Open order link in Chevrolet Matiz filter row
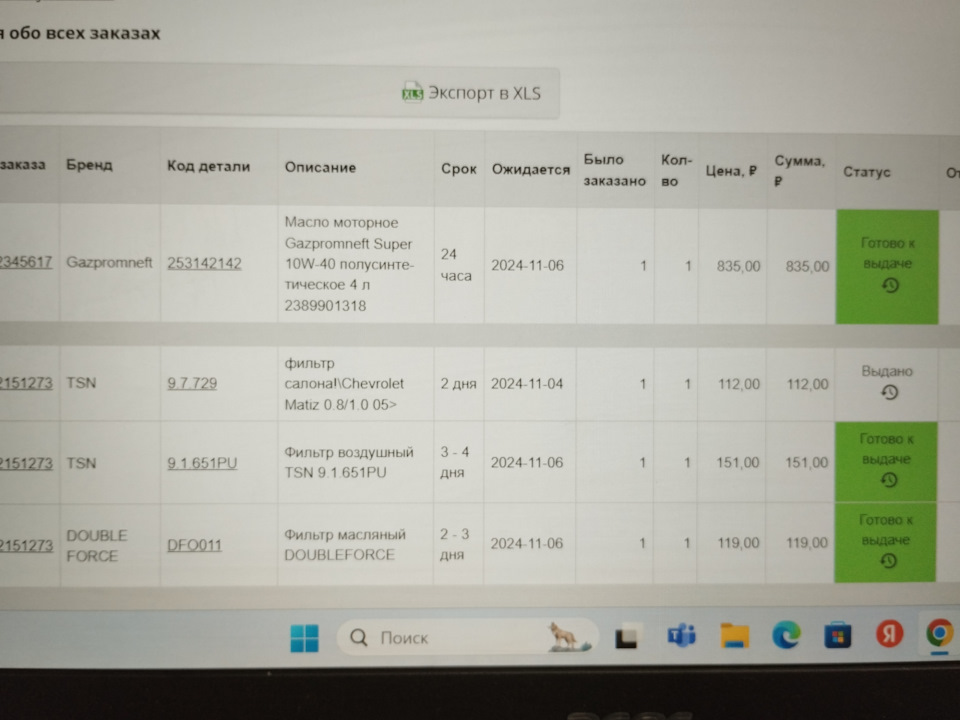 coord(26,383)
